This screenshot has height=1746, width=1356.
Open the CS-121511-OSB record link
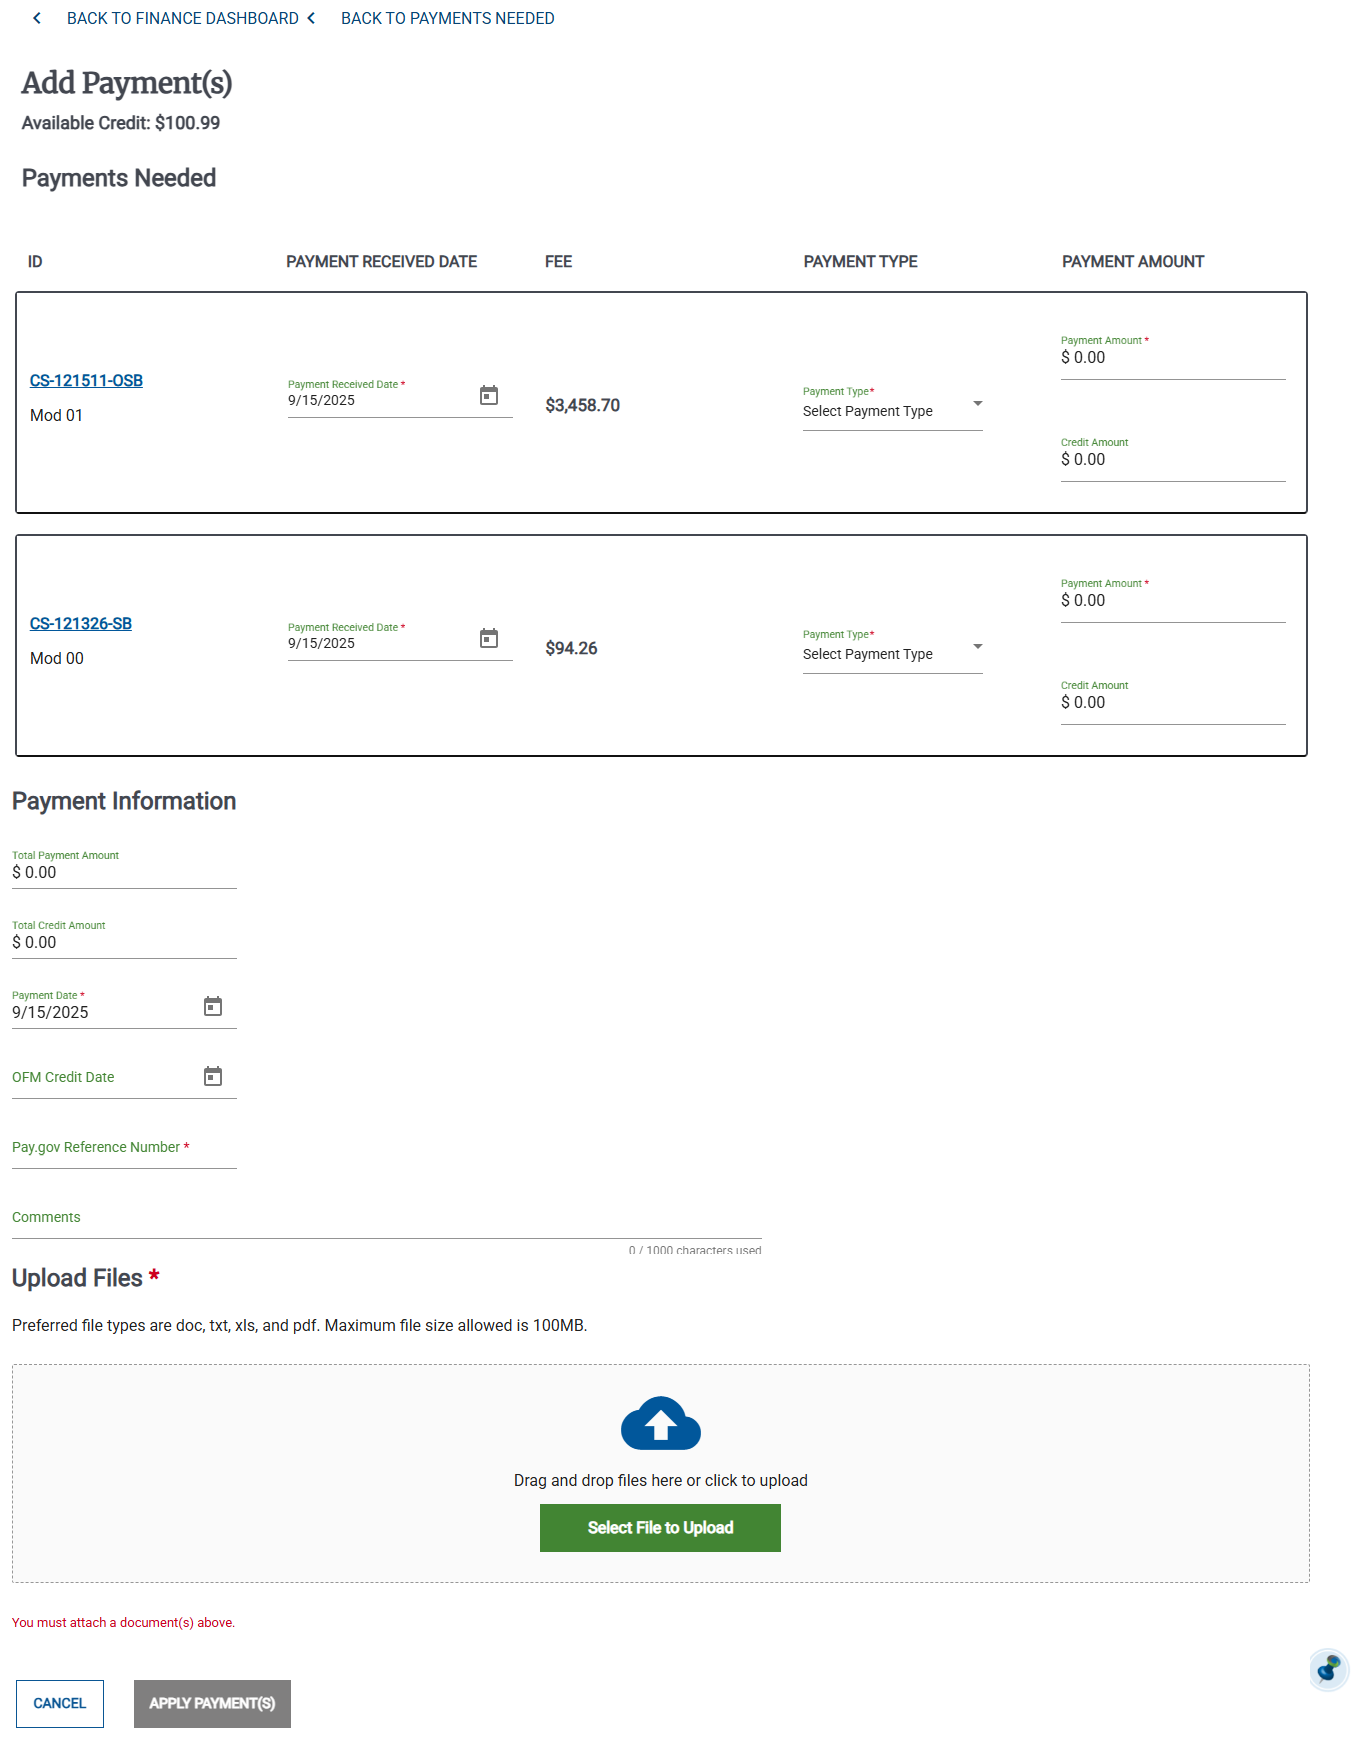(86, 380)
